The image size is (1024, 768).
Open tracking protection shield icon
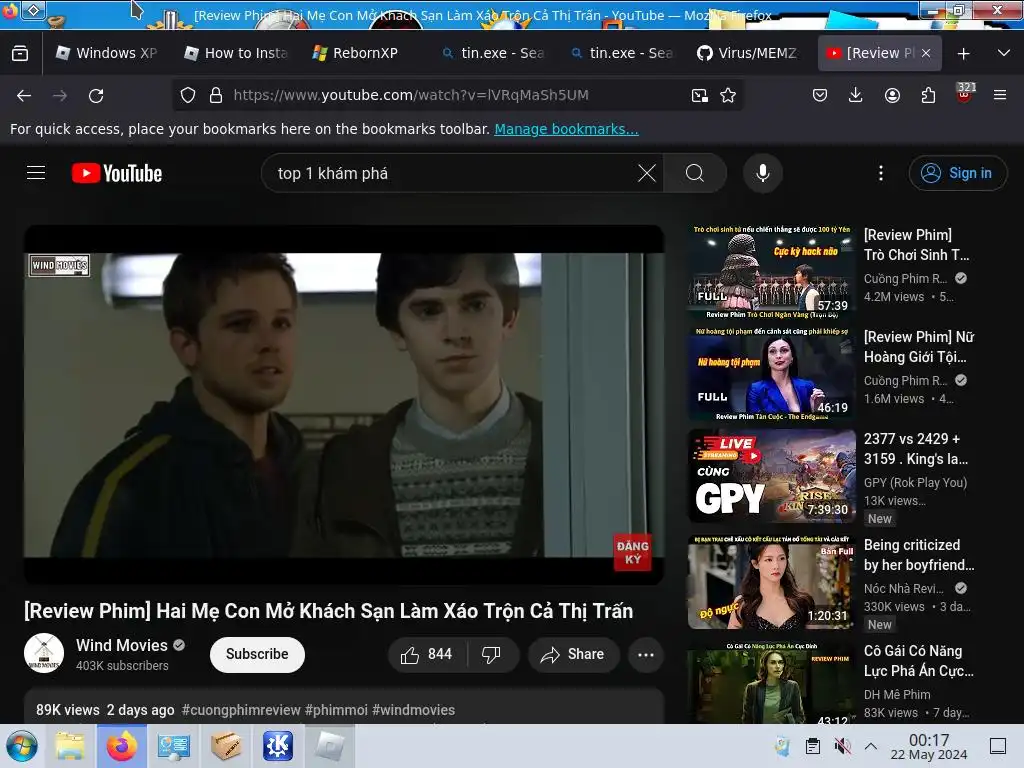188,95
